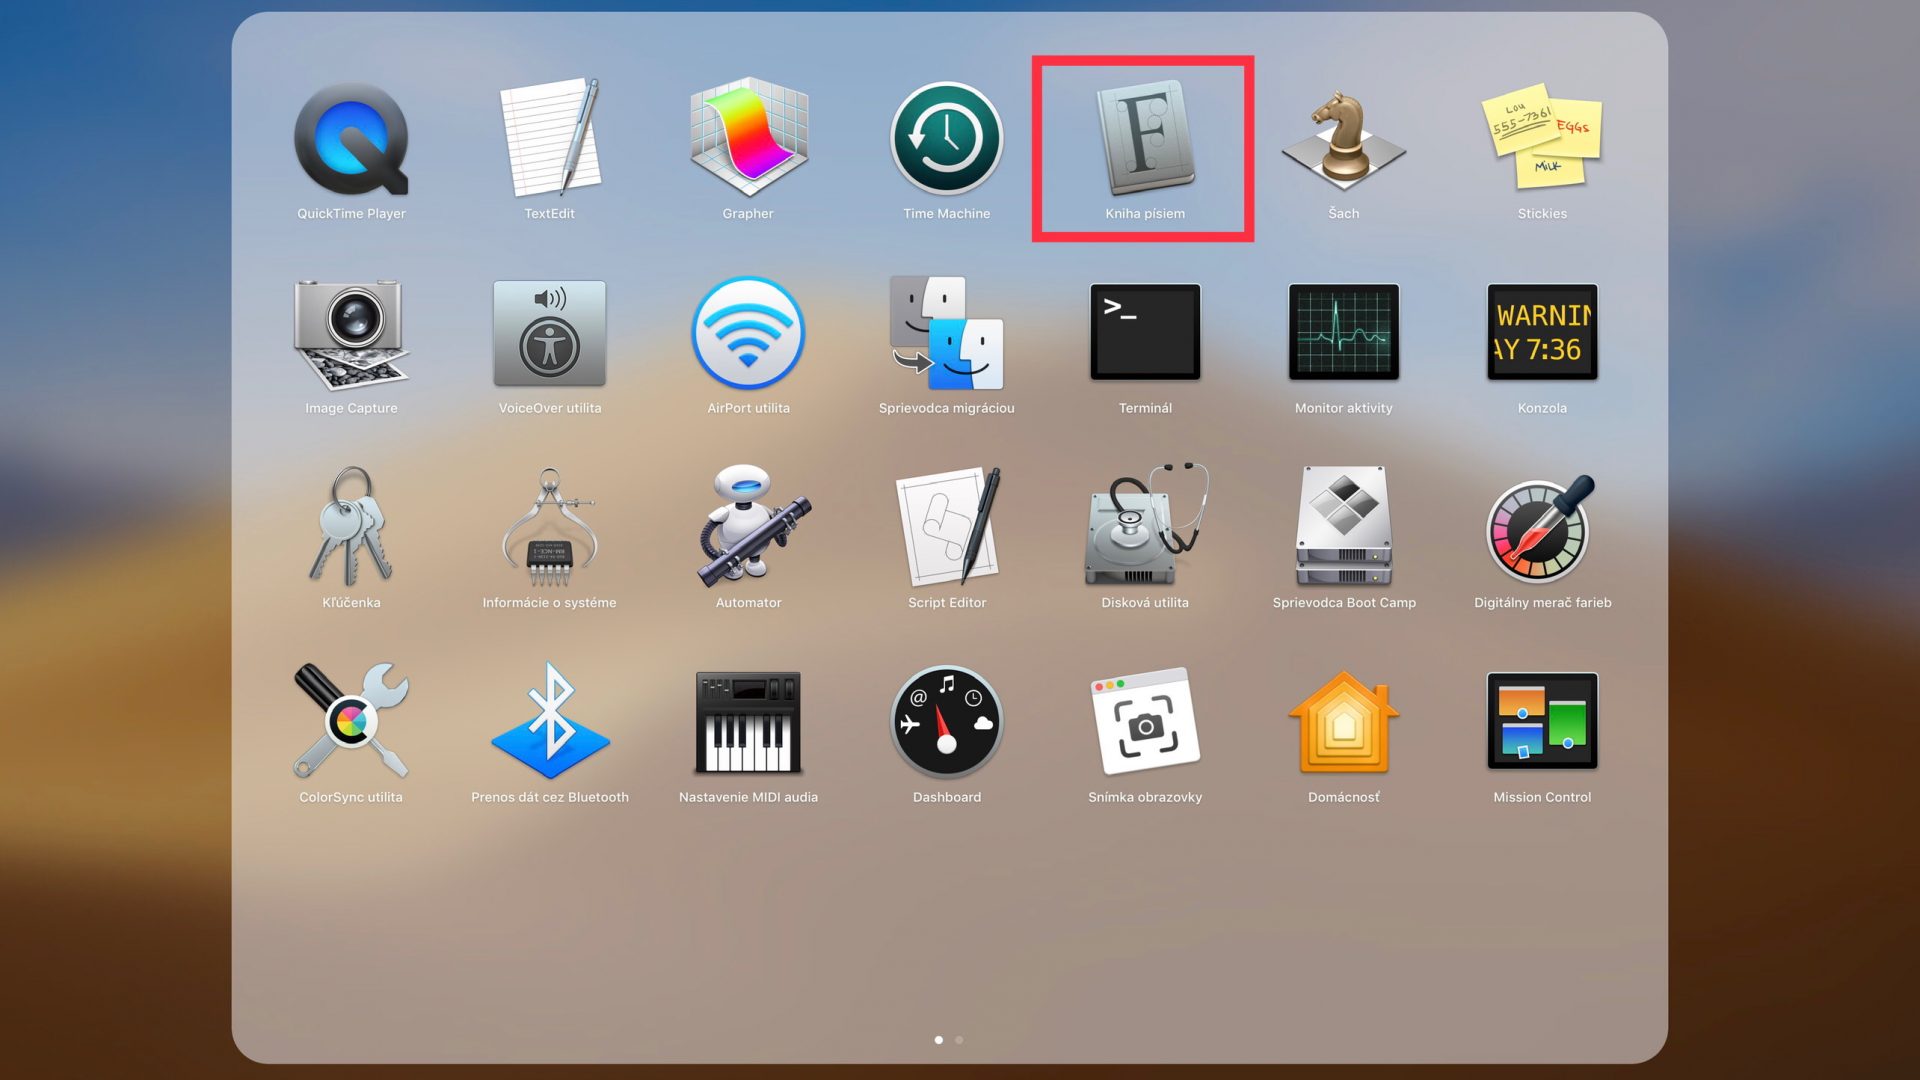Launch Time Machine

coord(946,138)
